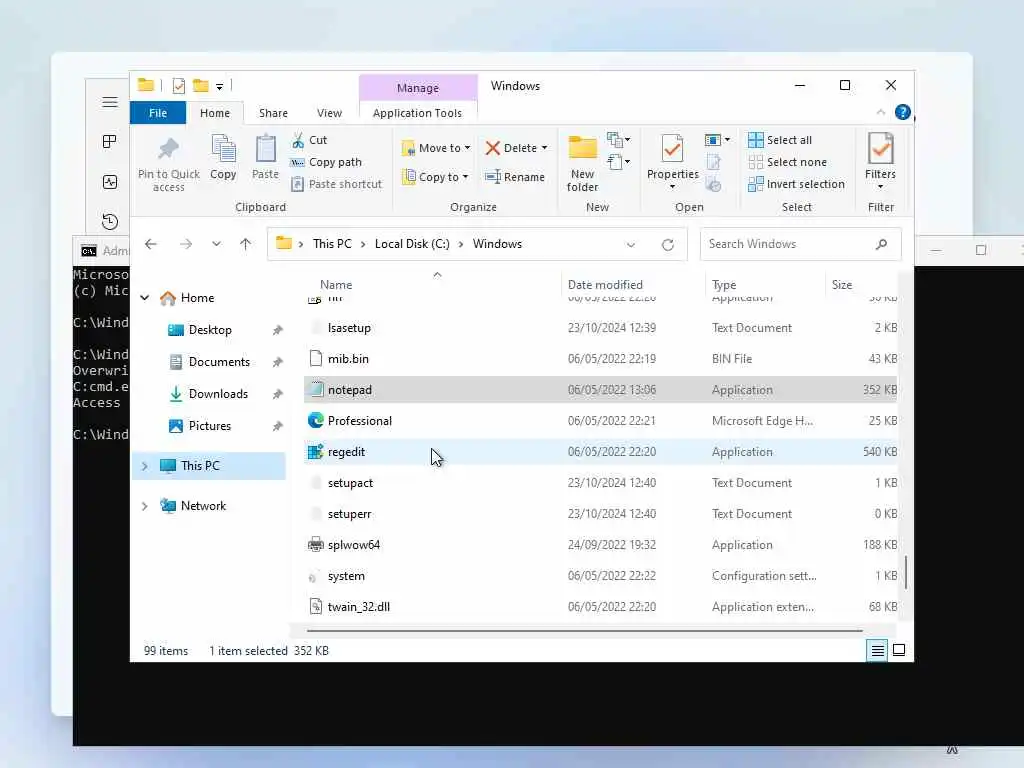
Task: Collapse the Home tree node
Action: [145, 298]
